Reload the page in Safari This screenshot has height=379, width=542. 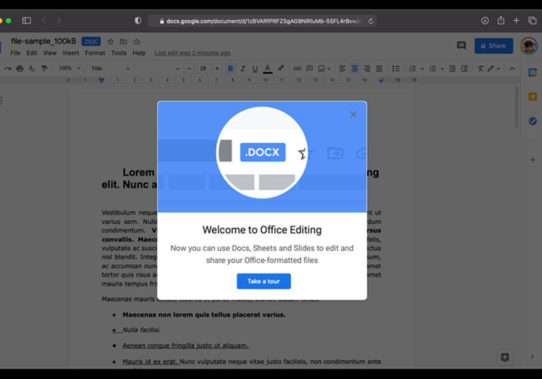(x=371, y=21)
